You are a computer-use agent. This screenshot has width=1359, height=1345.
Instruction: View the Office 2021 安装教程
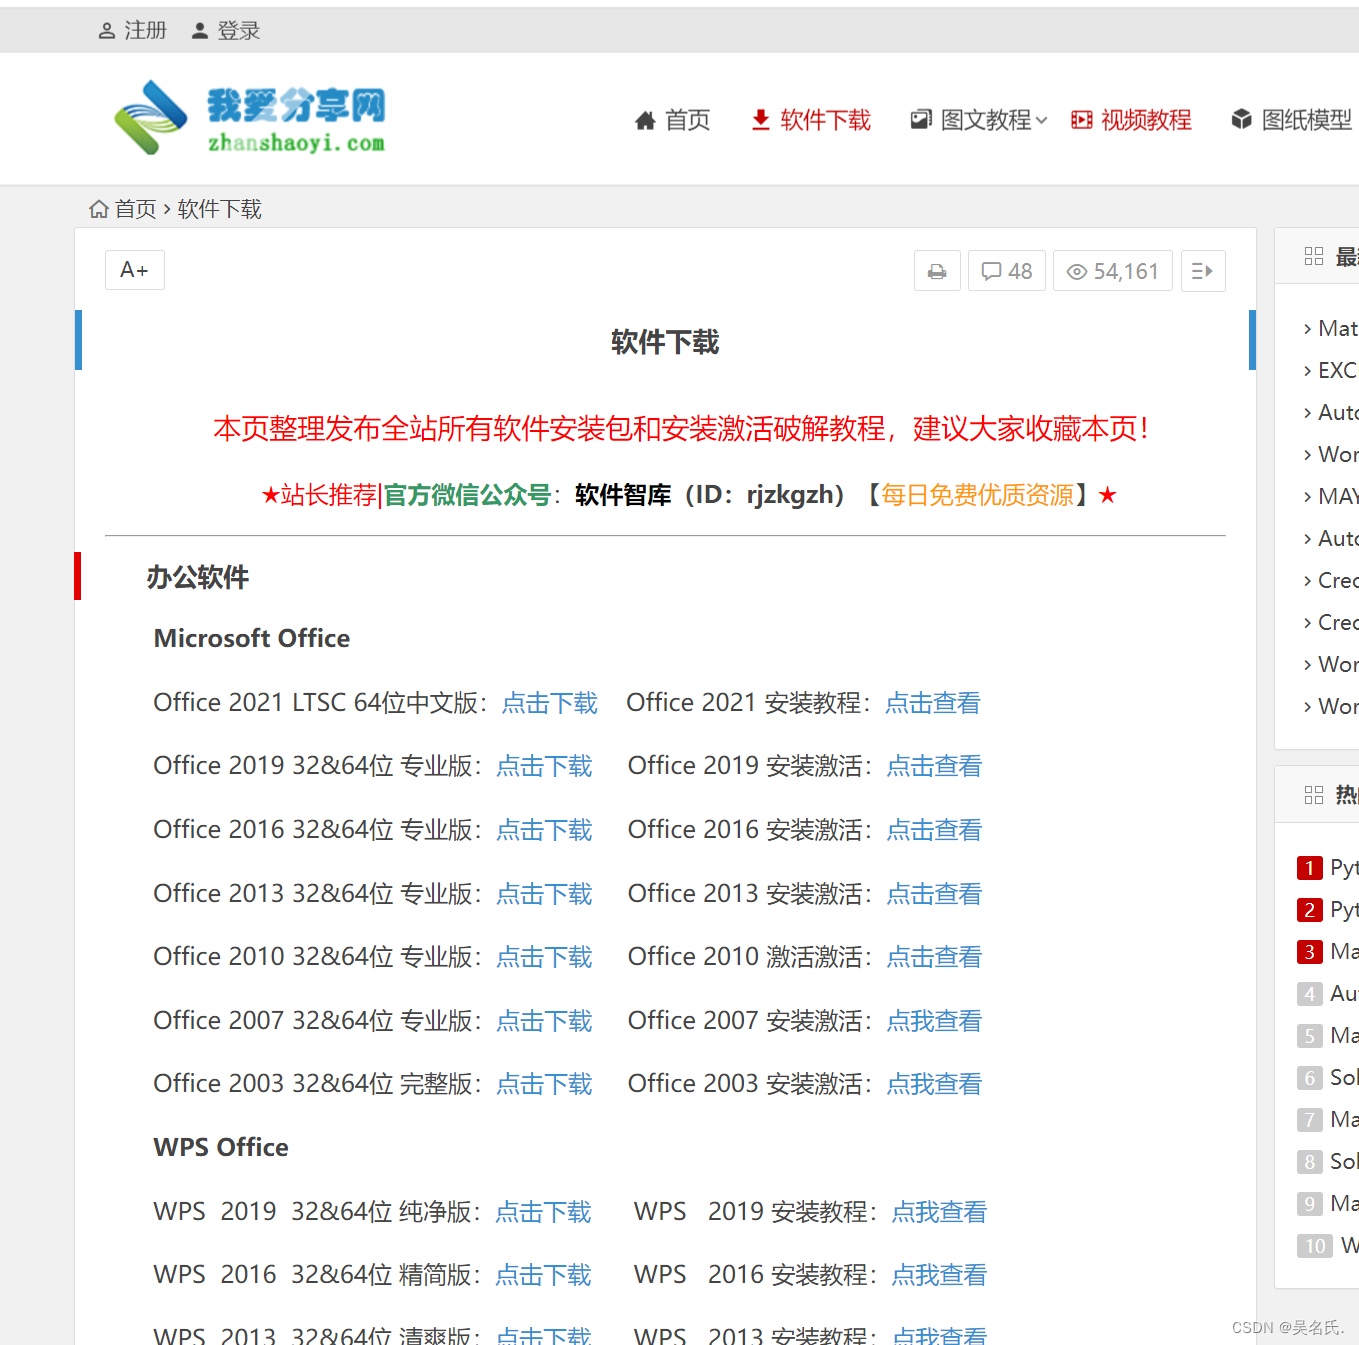tap(932, 703)
